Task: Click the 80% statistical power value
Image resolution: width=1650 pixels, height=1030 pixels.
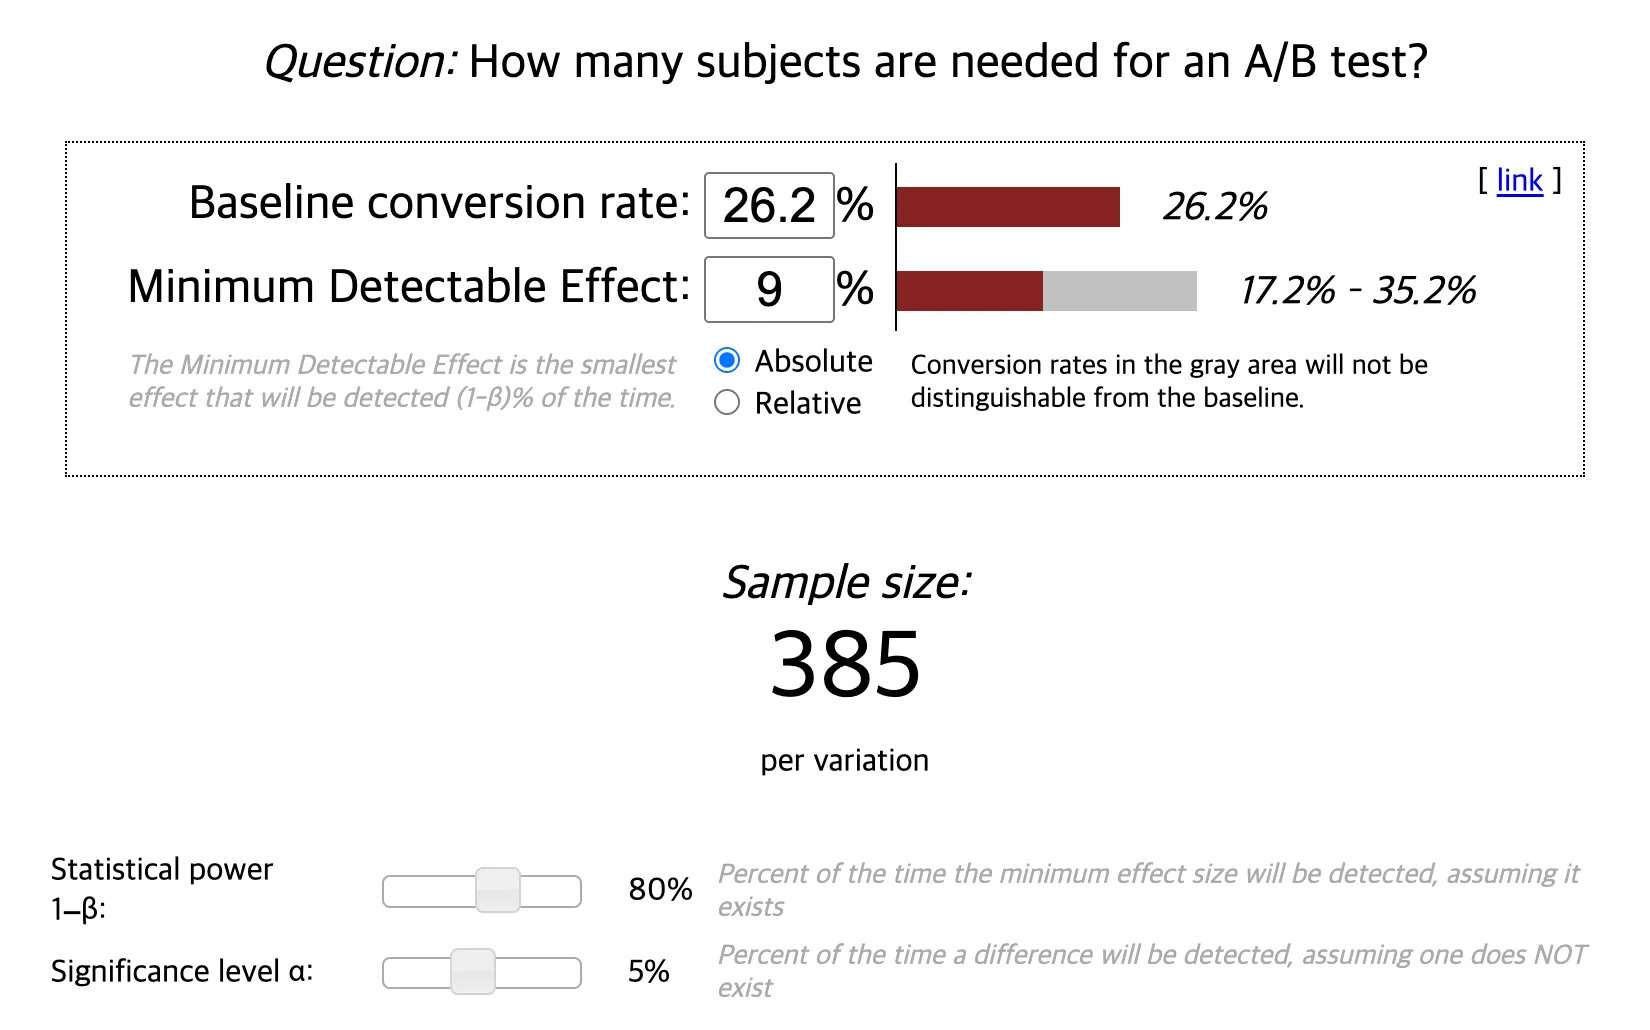Action: [660, 889]
